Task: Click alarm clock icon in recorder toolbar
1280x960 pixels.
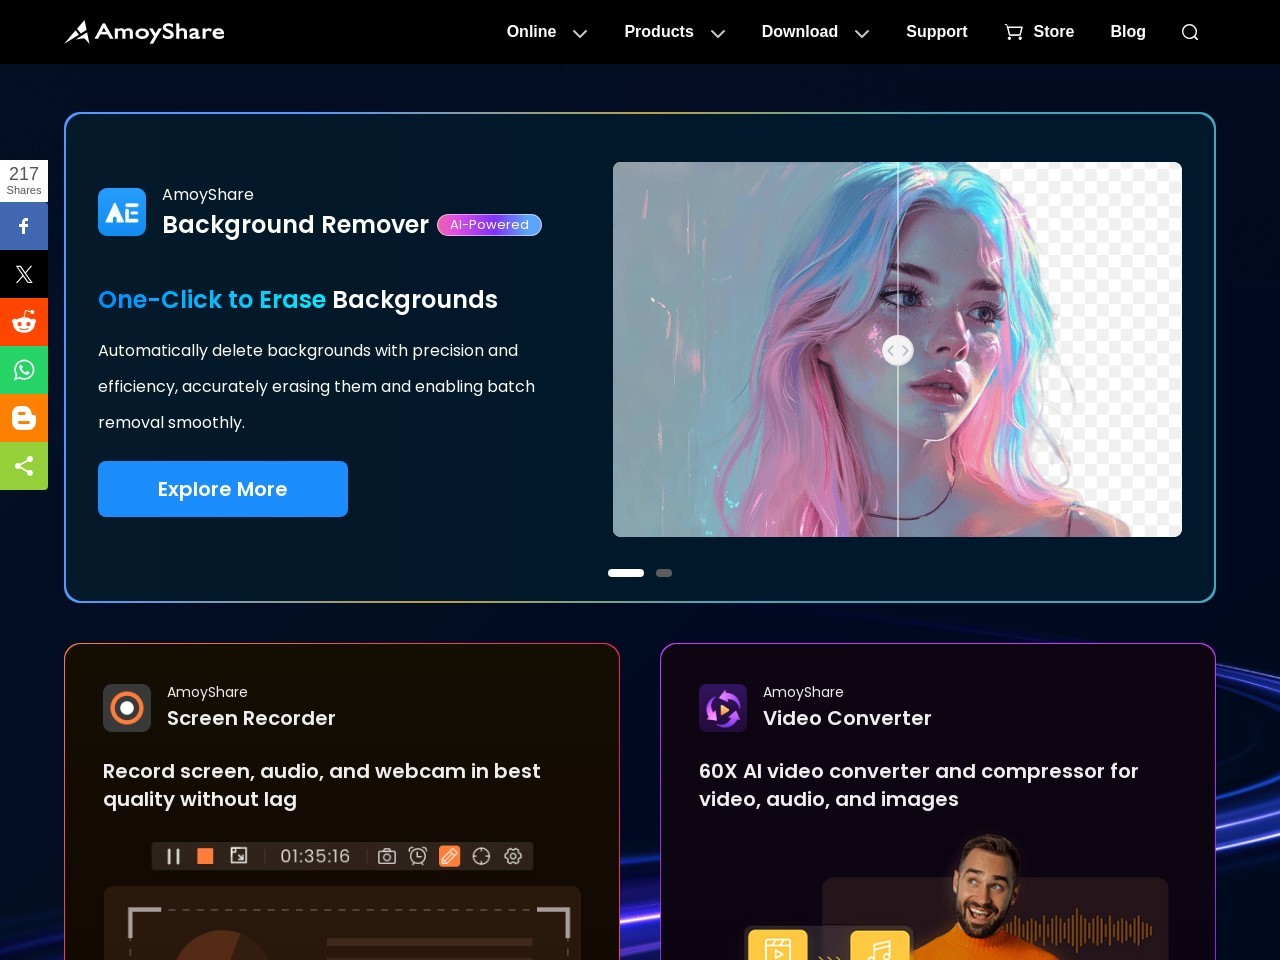Action: pyautogui.click(x=418, y=856)
